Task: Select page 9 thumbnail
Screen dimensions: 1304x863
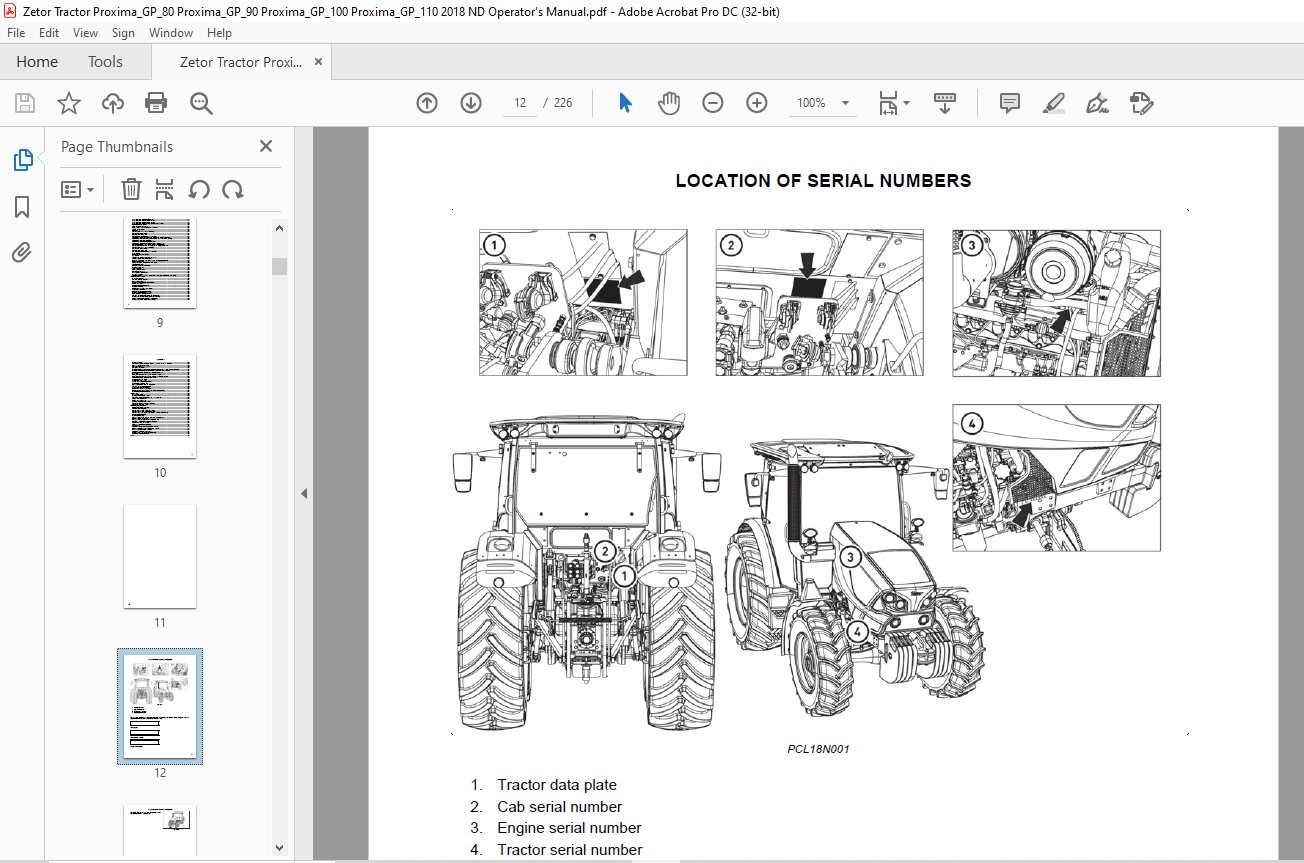Action: pyautogui.click(x=160, y=262)
